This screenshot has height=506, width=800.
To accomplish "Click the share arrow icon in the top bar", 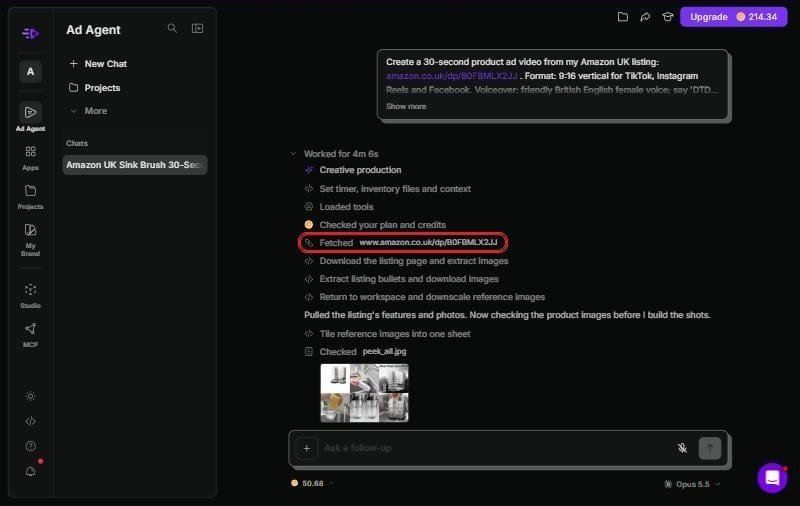I will tap(645, 17).
